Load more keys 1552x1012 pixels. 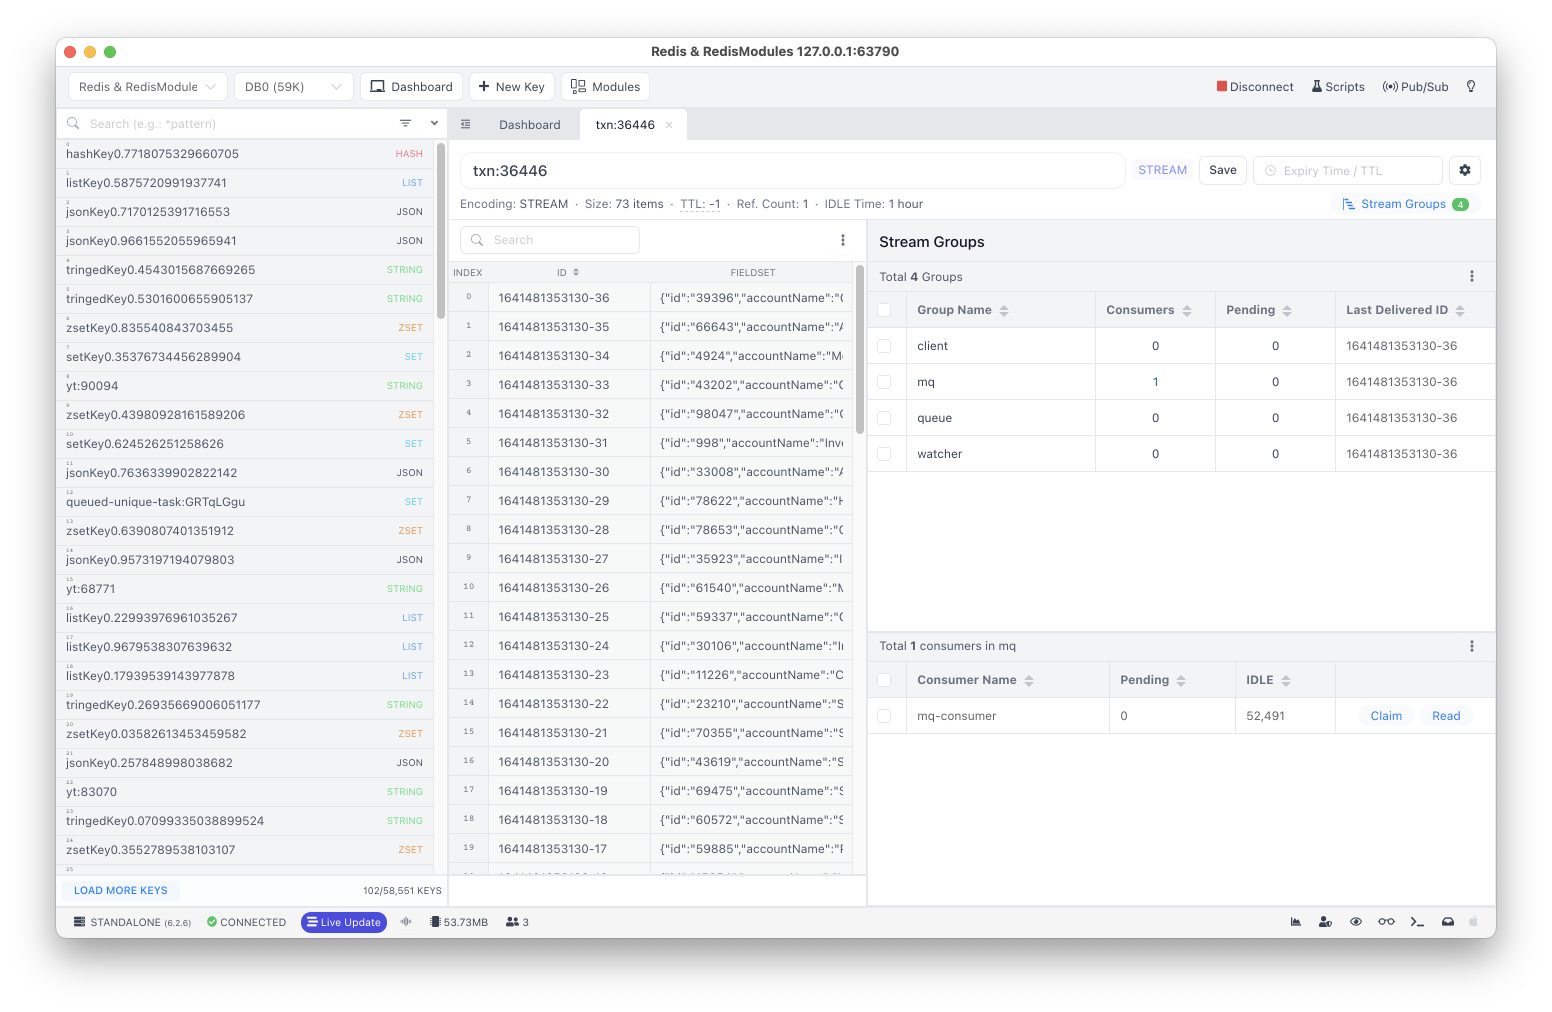[x=120, y=890]
